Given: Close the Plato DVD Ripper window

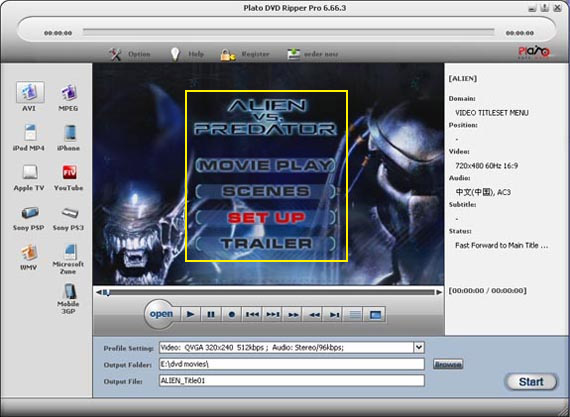Looking at the screenshot, I should [x=557, y=8].
